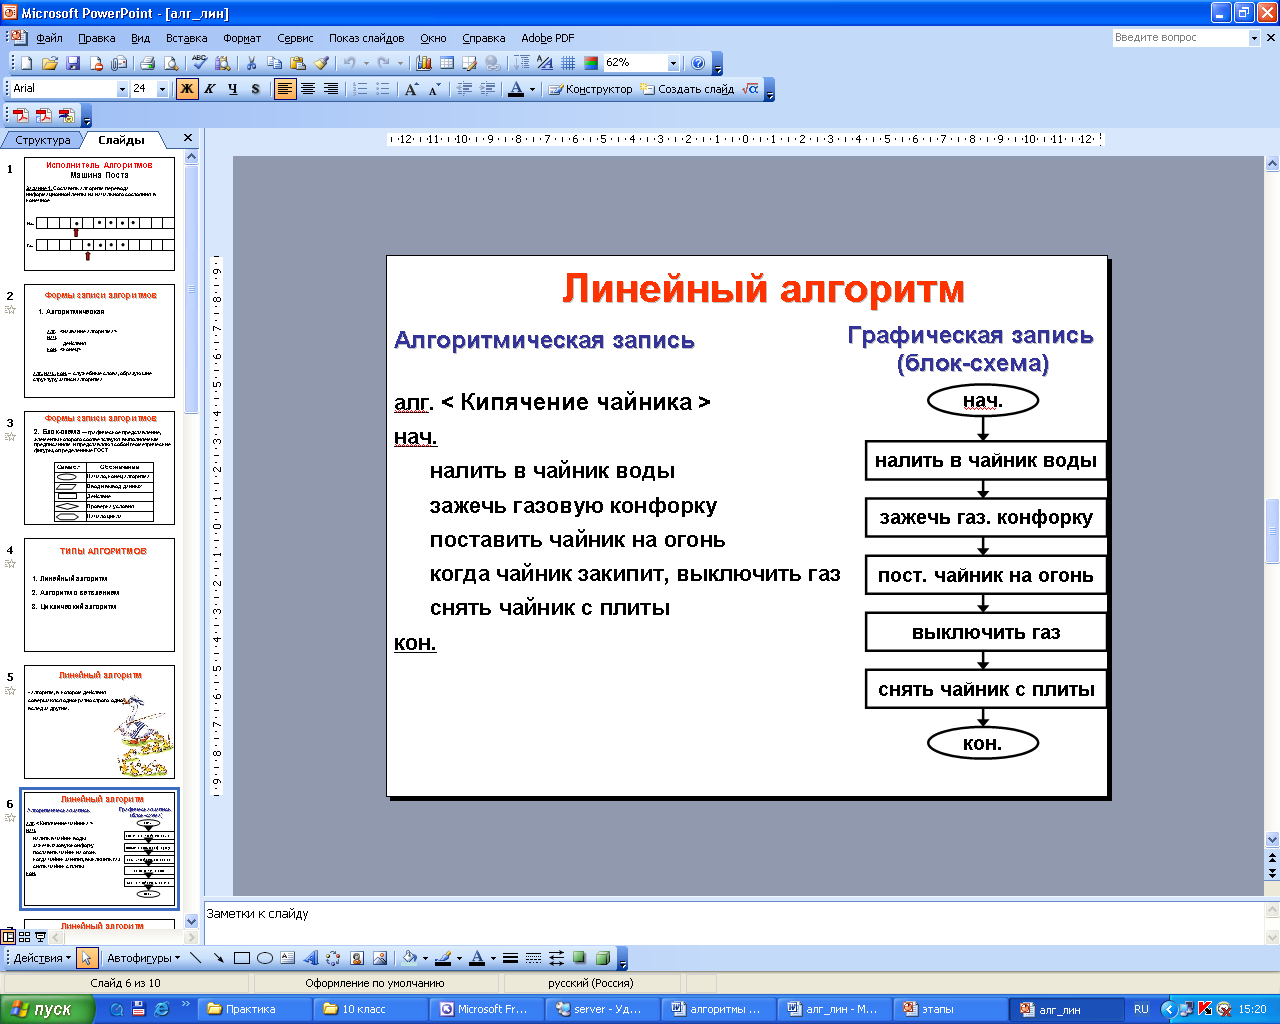Open the font size dropdown showing 24
Screen dimensions: 1280x1024
[163, 89]
